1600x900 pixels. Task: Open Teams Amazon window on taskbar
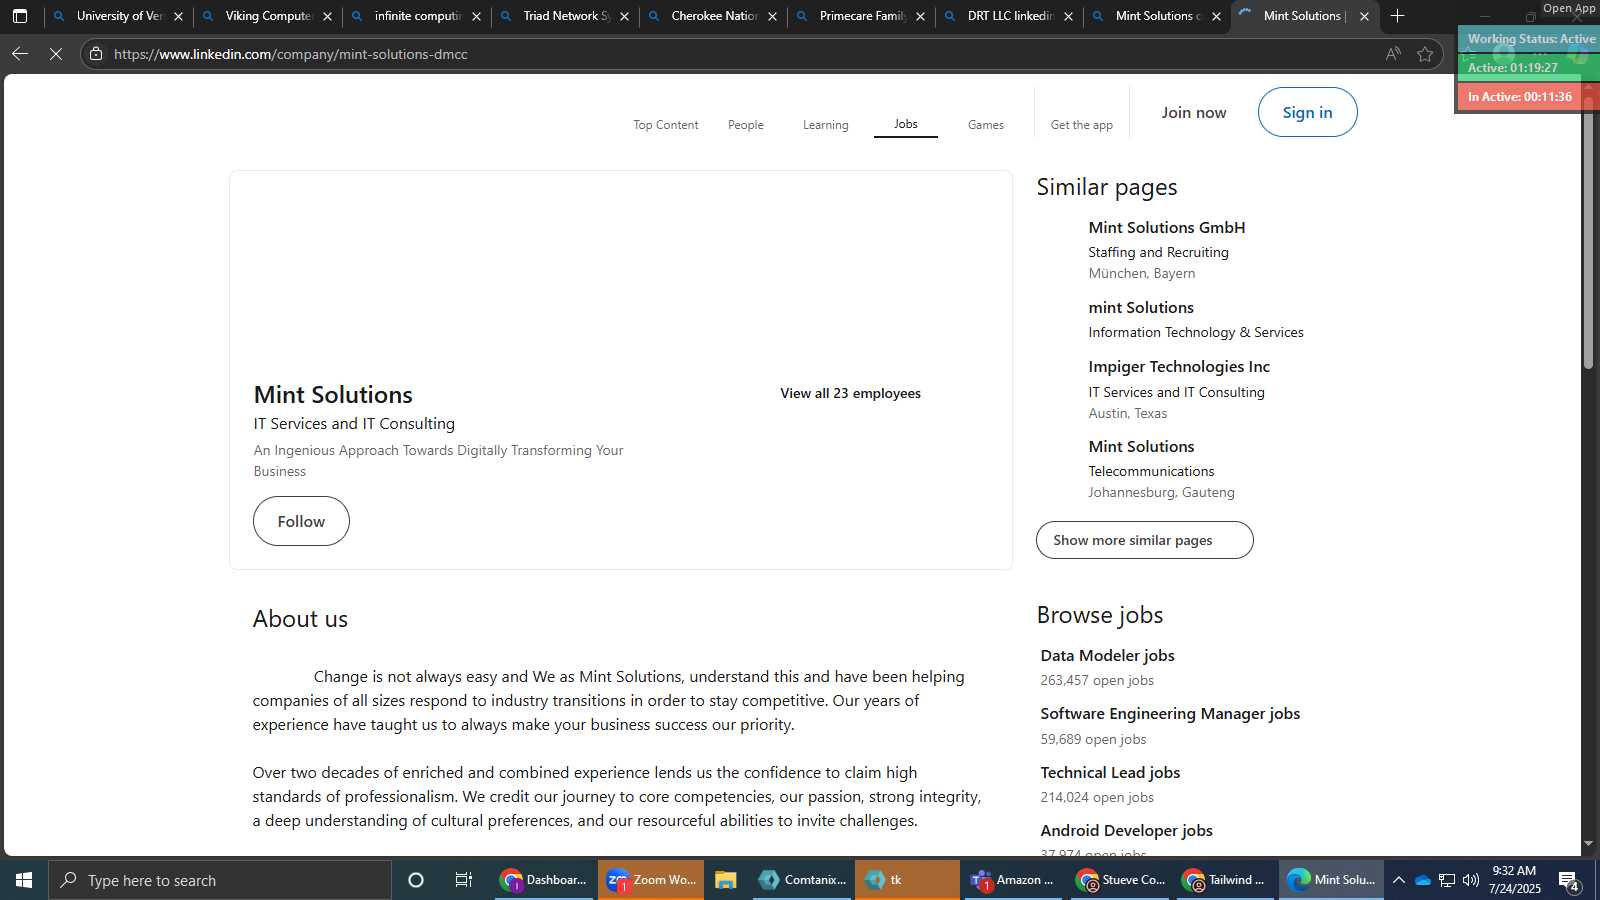(x=1013, y=880)
